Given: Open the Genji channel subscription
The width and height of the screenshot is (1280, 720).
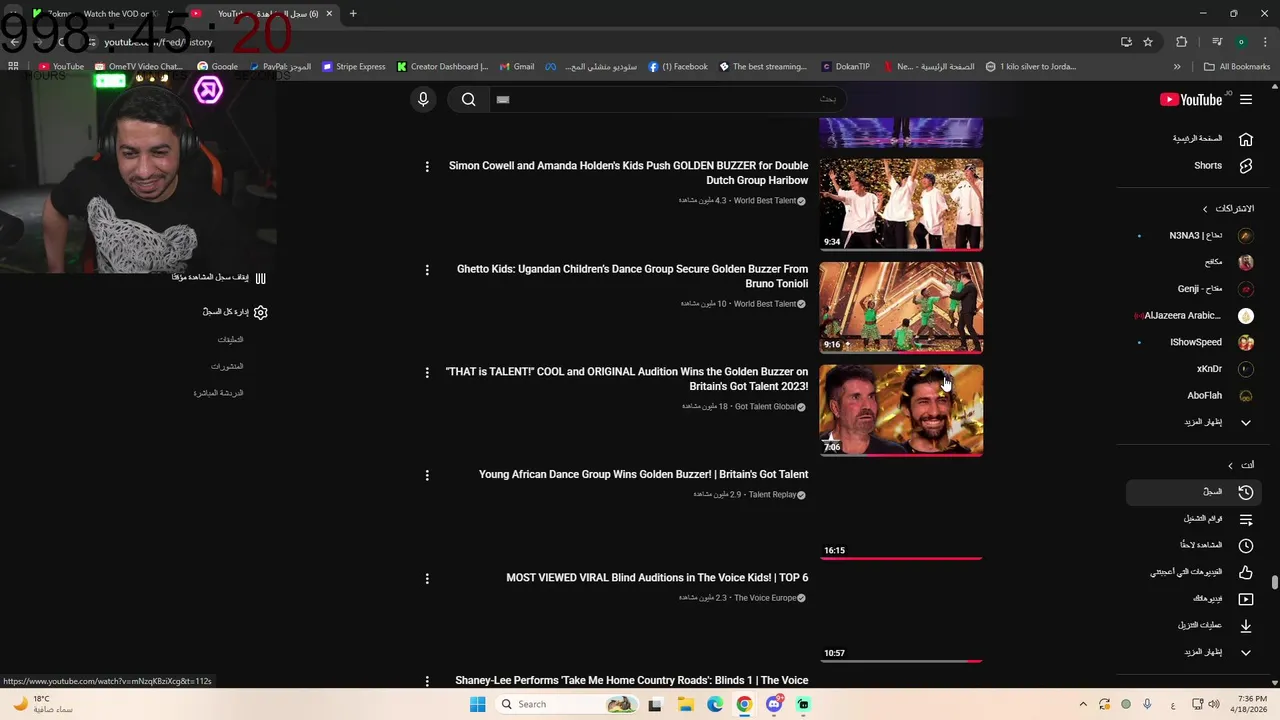Looking at the screenshot, I should [x=1195, y=289].
